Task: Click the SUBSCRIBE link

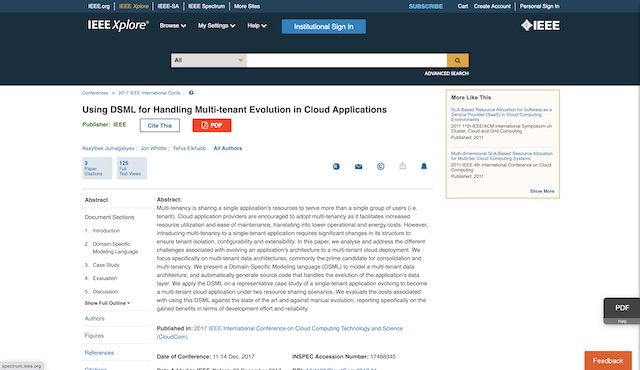Action: click(x=426, y=6)
